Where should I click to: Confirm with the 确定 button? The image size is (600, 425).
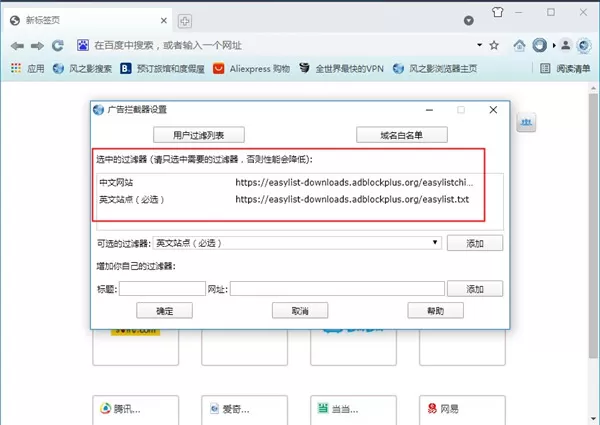tap(165, 311)
